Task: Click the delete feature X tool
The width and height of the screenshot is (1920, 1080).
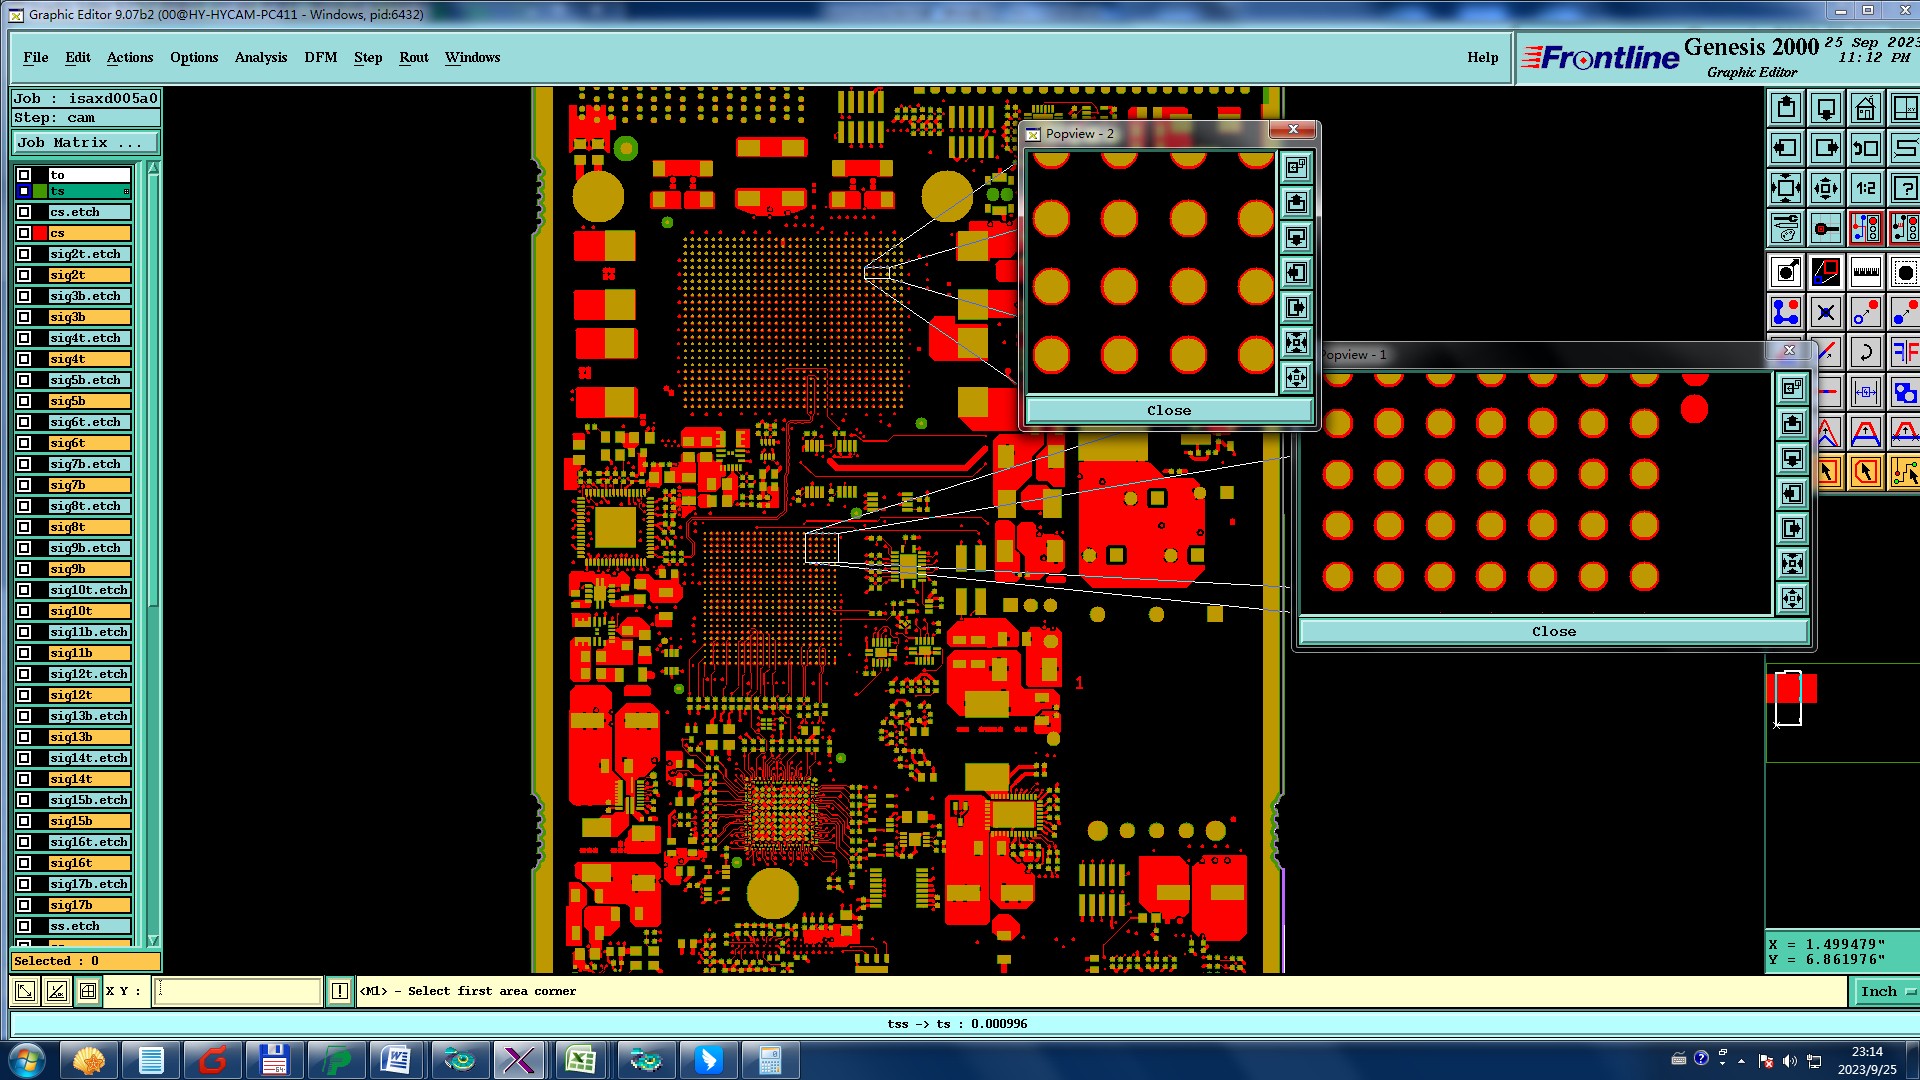Action: coord(1825,313)
